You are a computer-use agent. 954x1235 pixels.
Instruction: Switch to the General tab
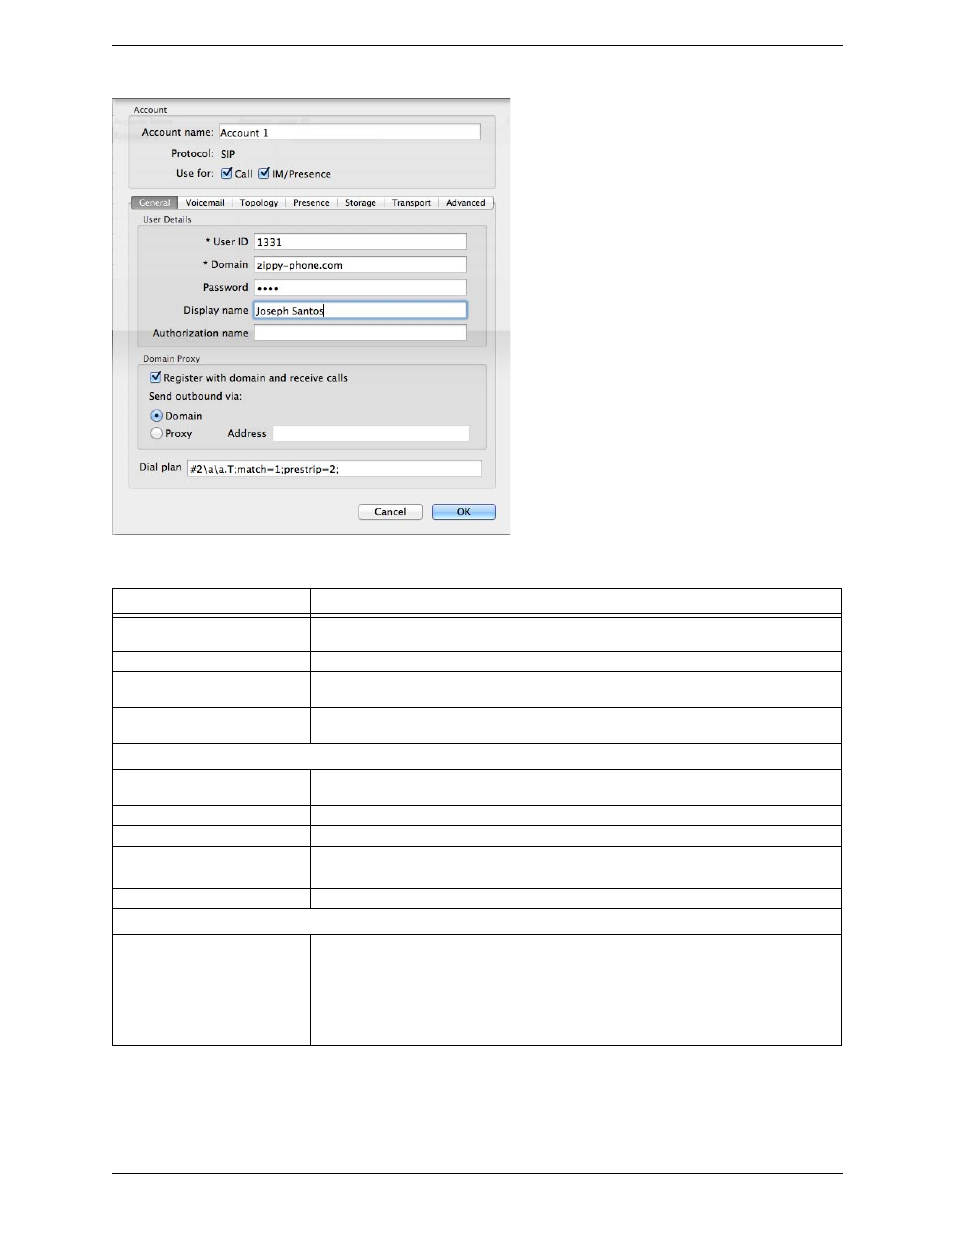pyautogui.click(x=155, y=202)
